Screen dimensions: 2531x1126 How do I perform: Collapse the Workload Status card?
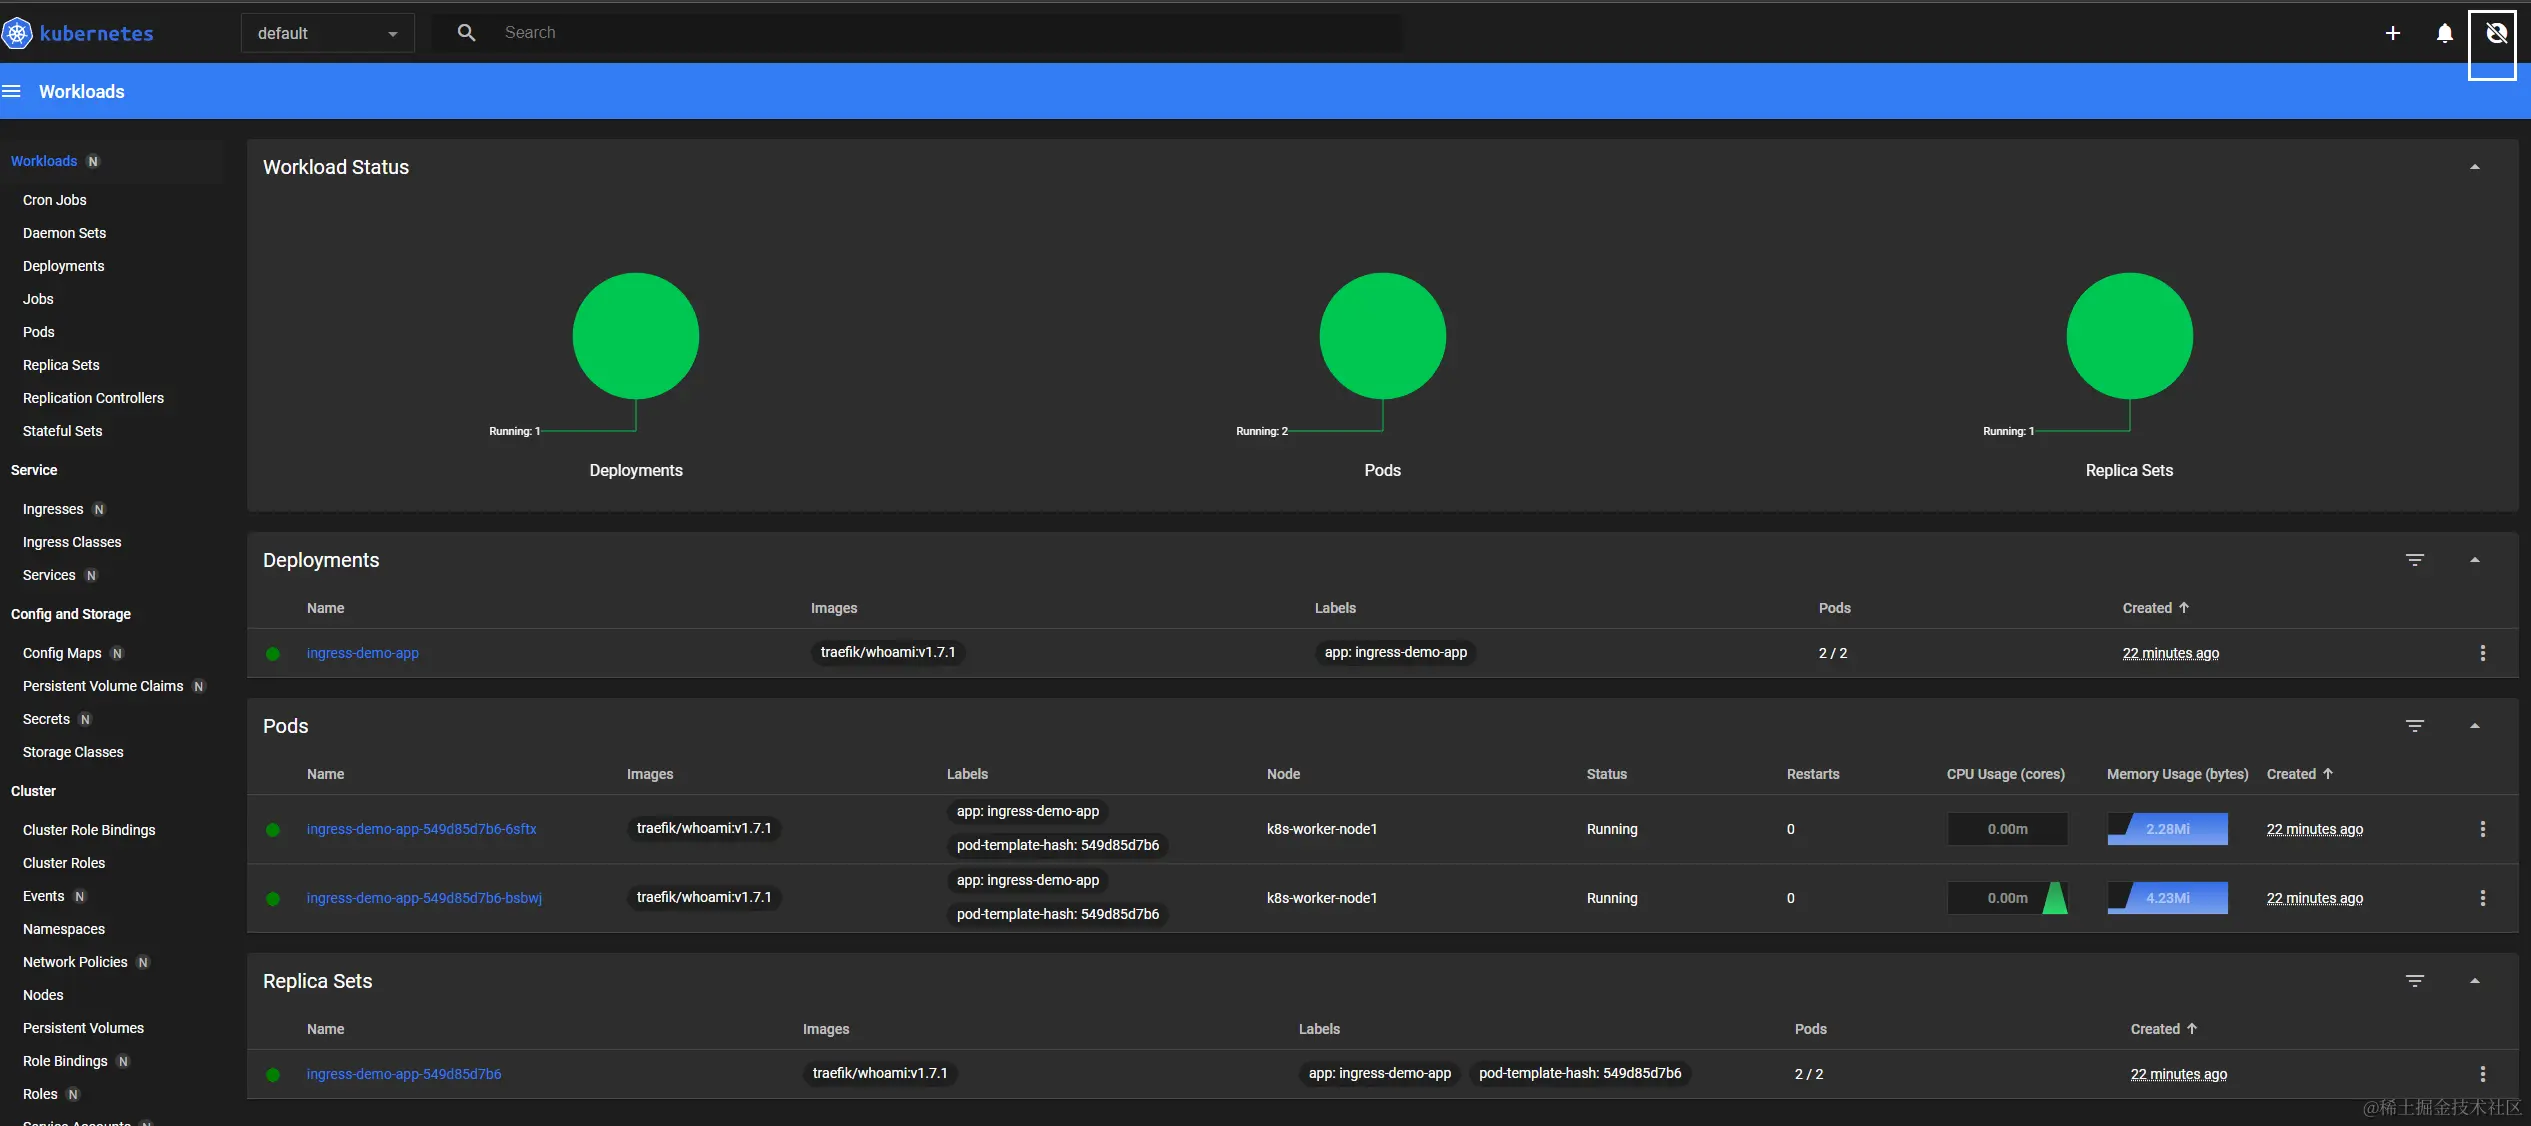2474,167
